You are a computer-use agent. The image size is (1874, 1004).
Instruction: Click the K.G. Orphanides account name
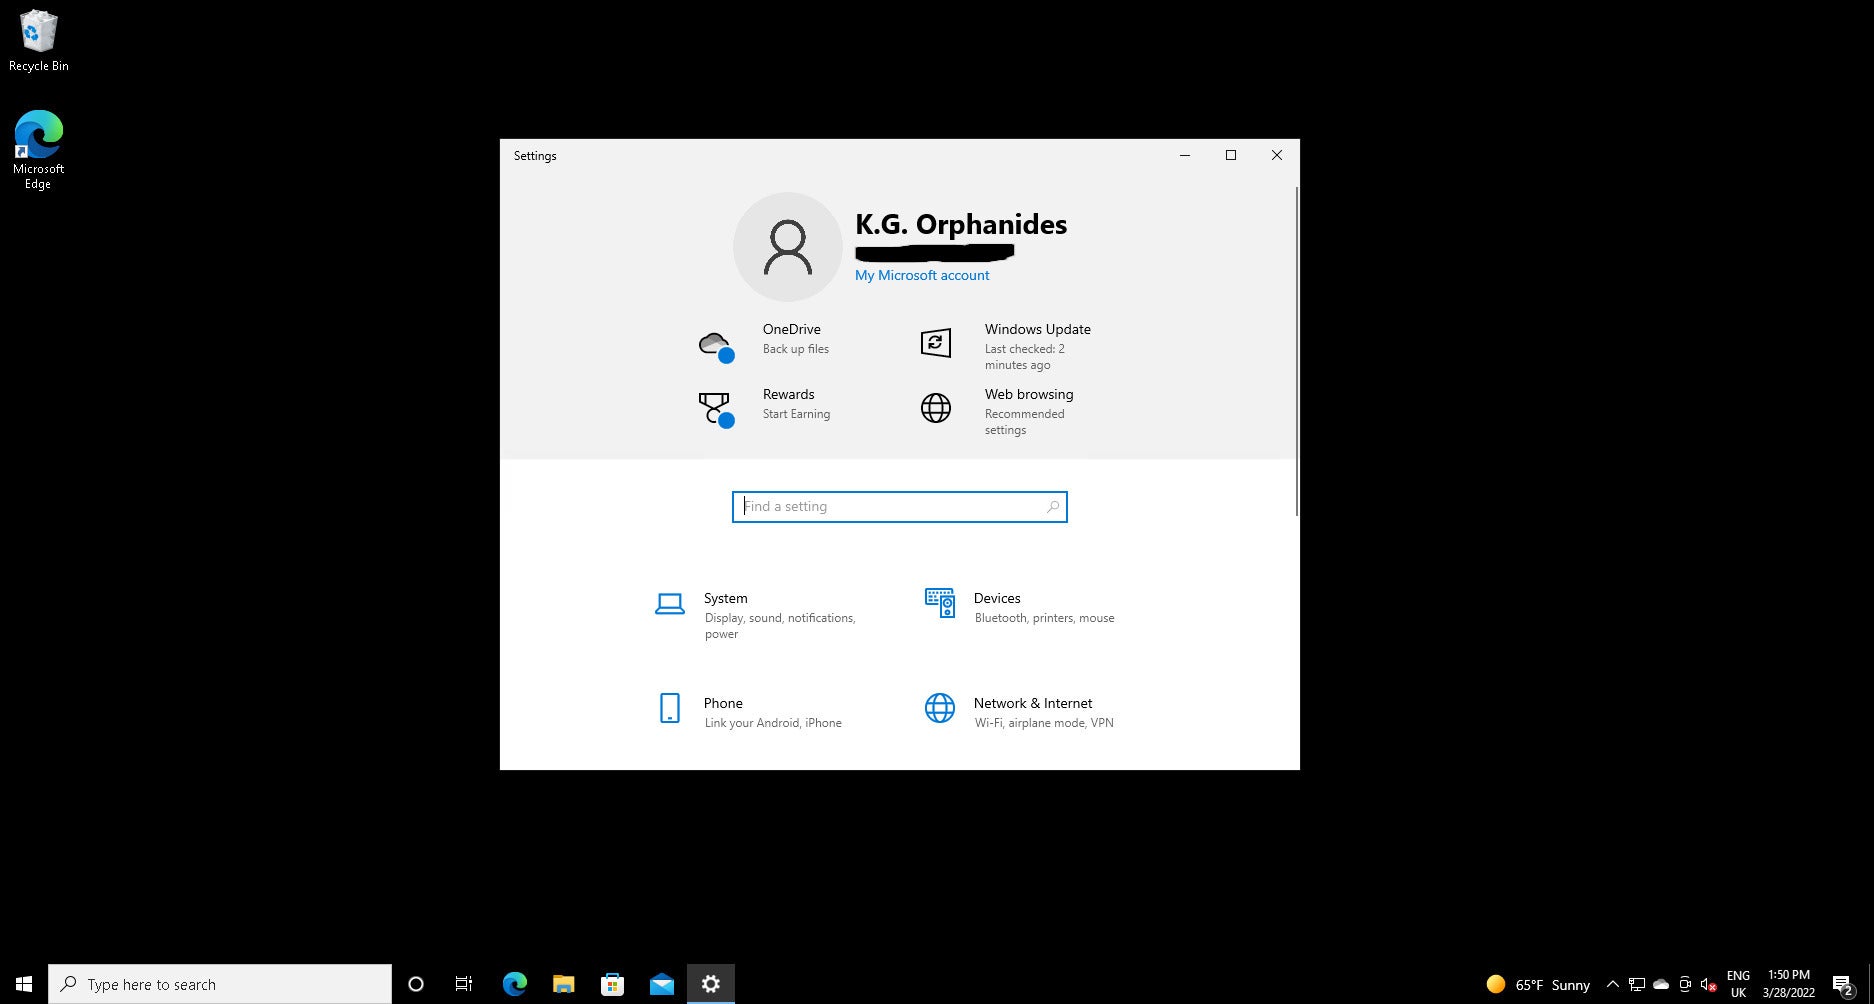pyautogui.click(x=961, y=224)
